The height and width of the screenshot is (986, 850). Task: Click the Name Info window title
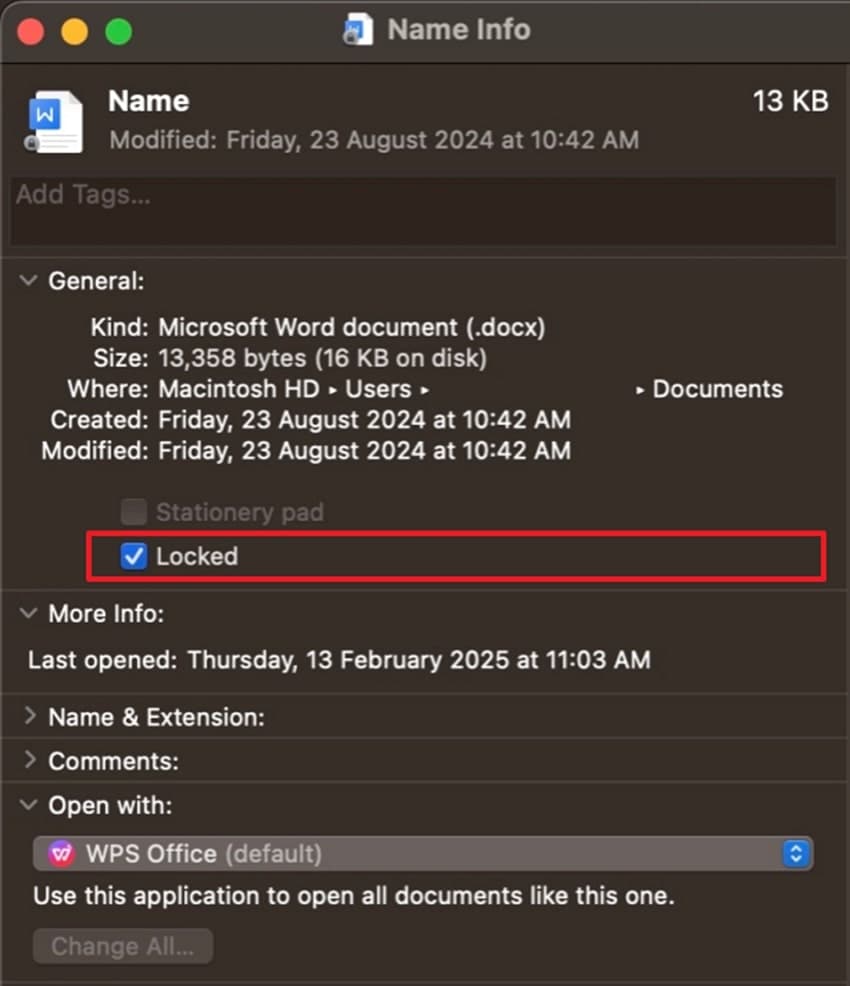pos(459,30)
